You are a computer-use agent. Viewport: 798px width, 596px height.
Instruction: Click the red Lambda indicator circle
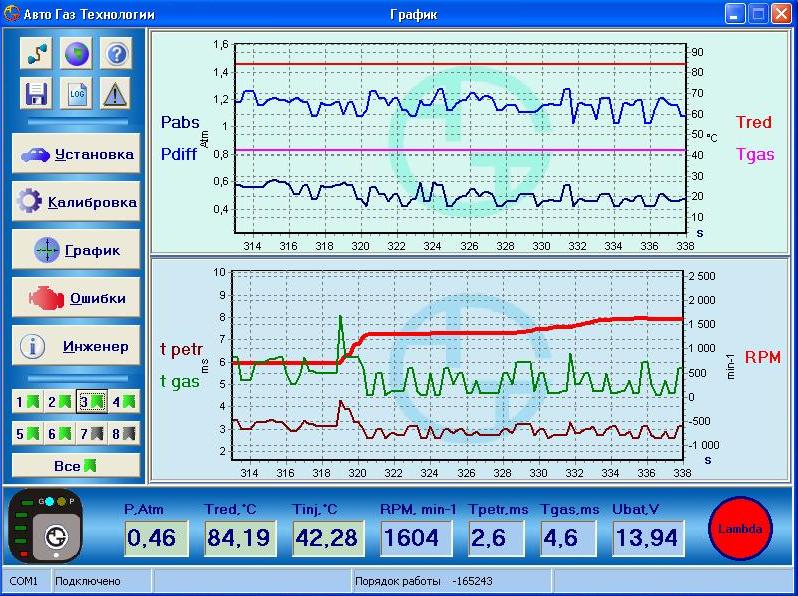tap(740, 529)
